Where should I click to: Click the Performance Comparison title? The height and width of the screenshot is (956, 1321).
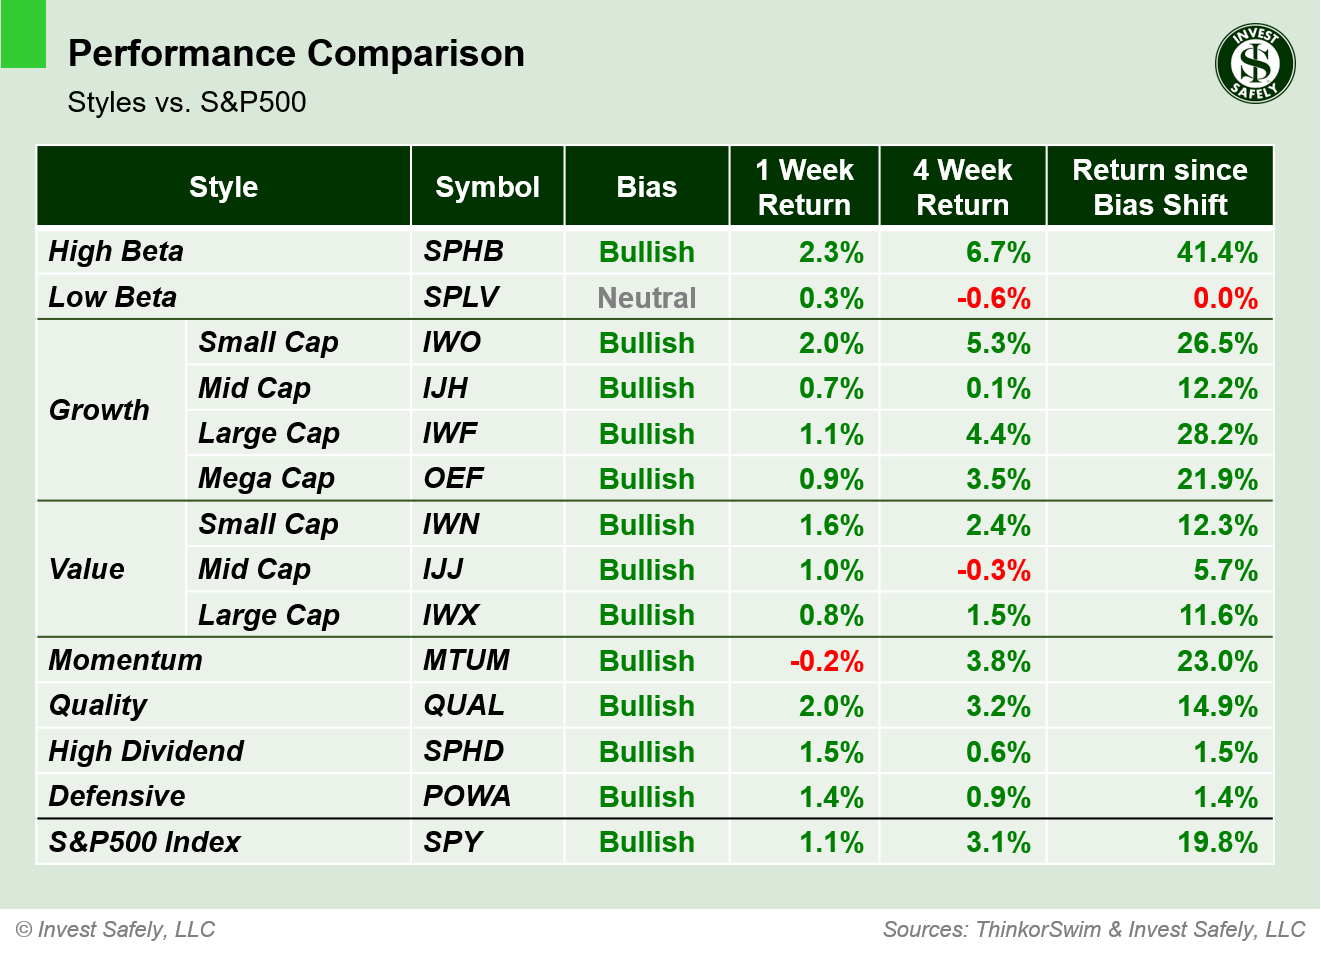[296, 53]
